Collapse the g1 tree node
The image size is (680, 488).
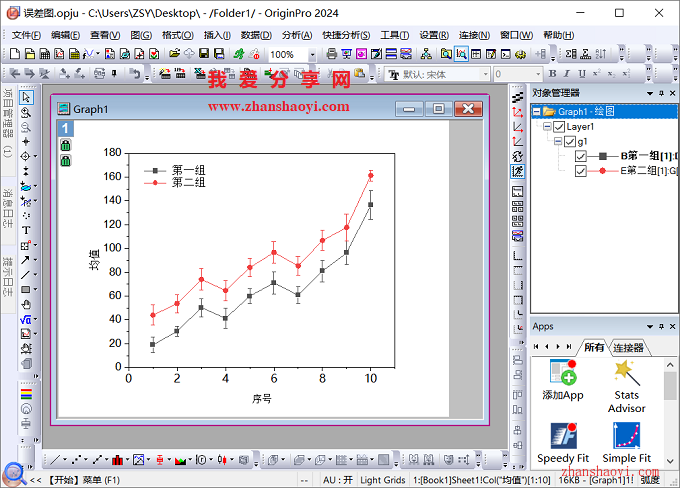(x=558, y=141)
